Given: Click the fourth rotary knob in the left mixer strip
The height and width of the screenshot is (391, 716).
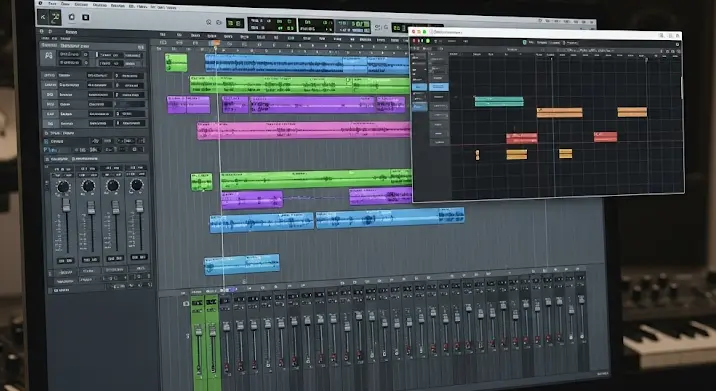Looking at the screenshot, I should click(x=137, y=185).
